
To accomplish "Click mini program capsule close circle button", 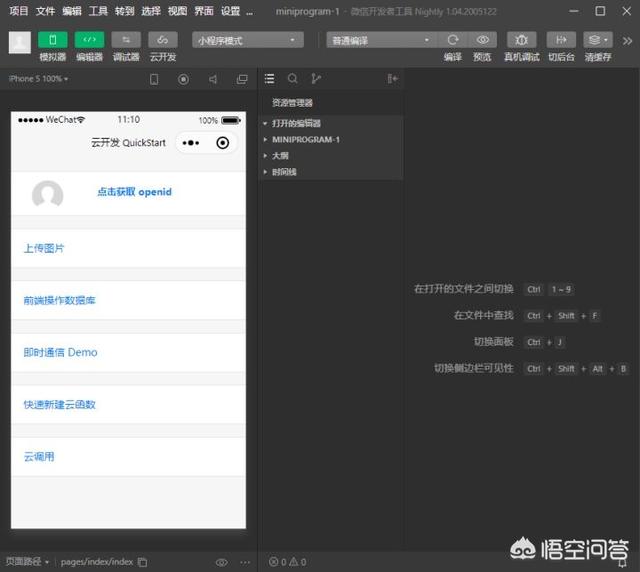I will click(222, 143).
